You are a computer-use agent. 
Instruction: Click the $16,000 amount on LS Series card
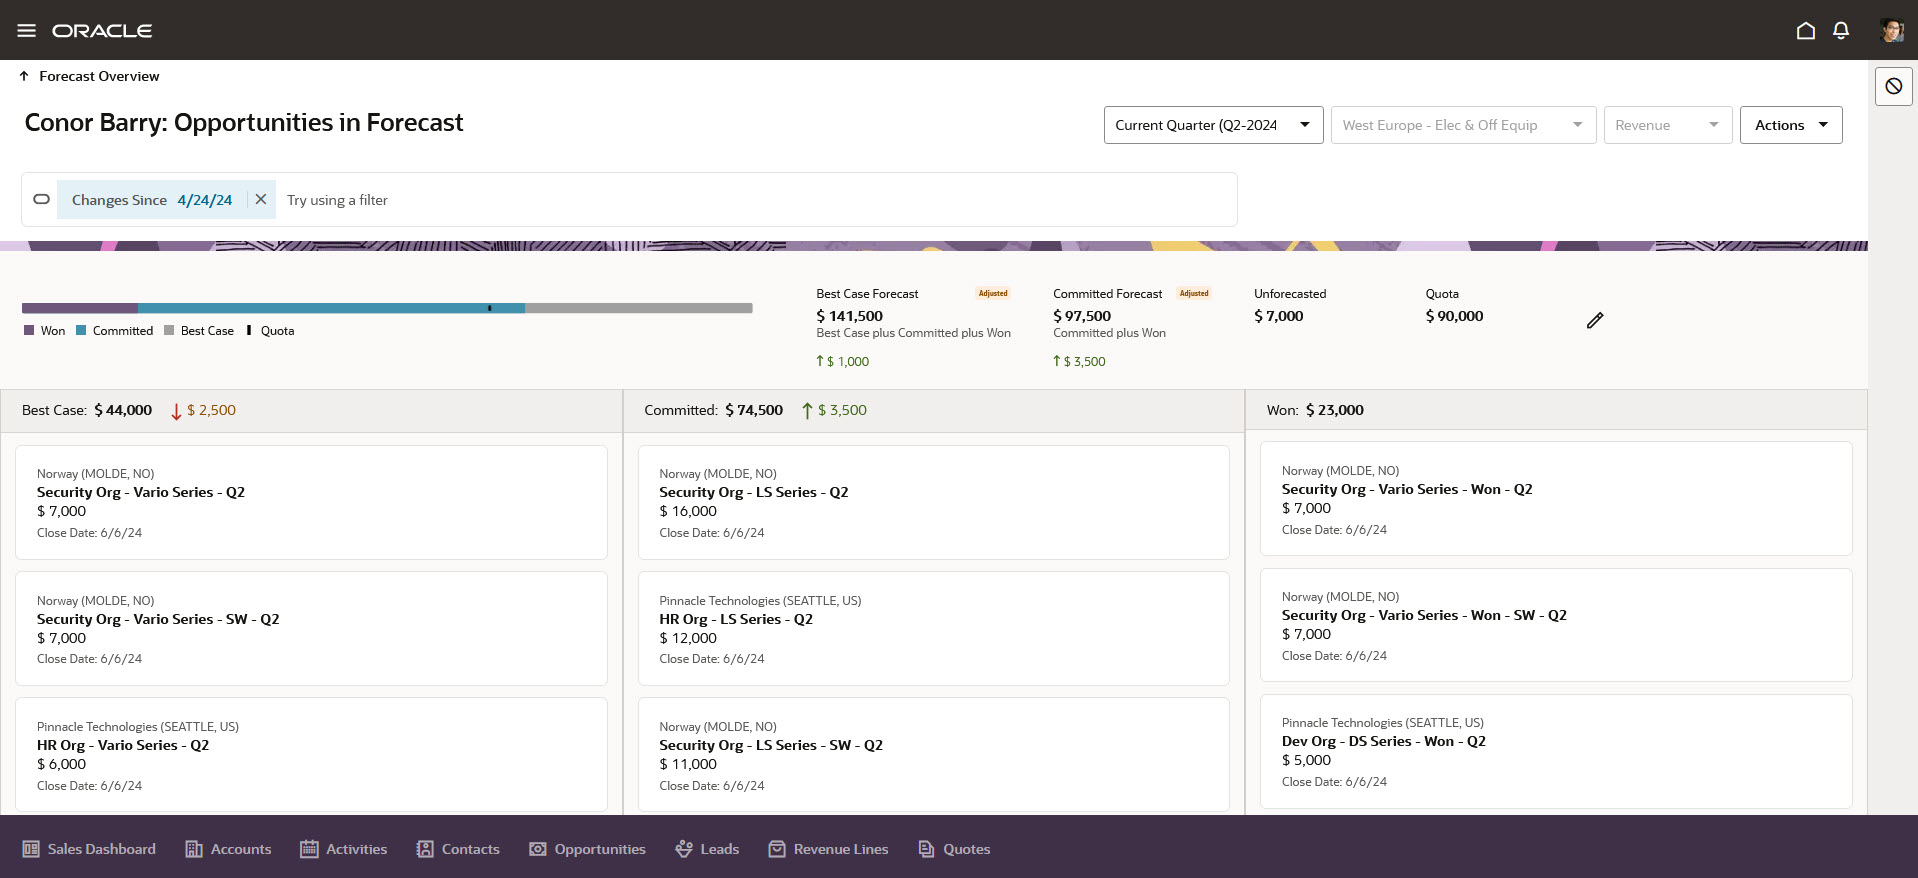(x=688, y=511)
